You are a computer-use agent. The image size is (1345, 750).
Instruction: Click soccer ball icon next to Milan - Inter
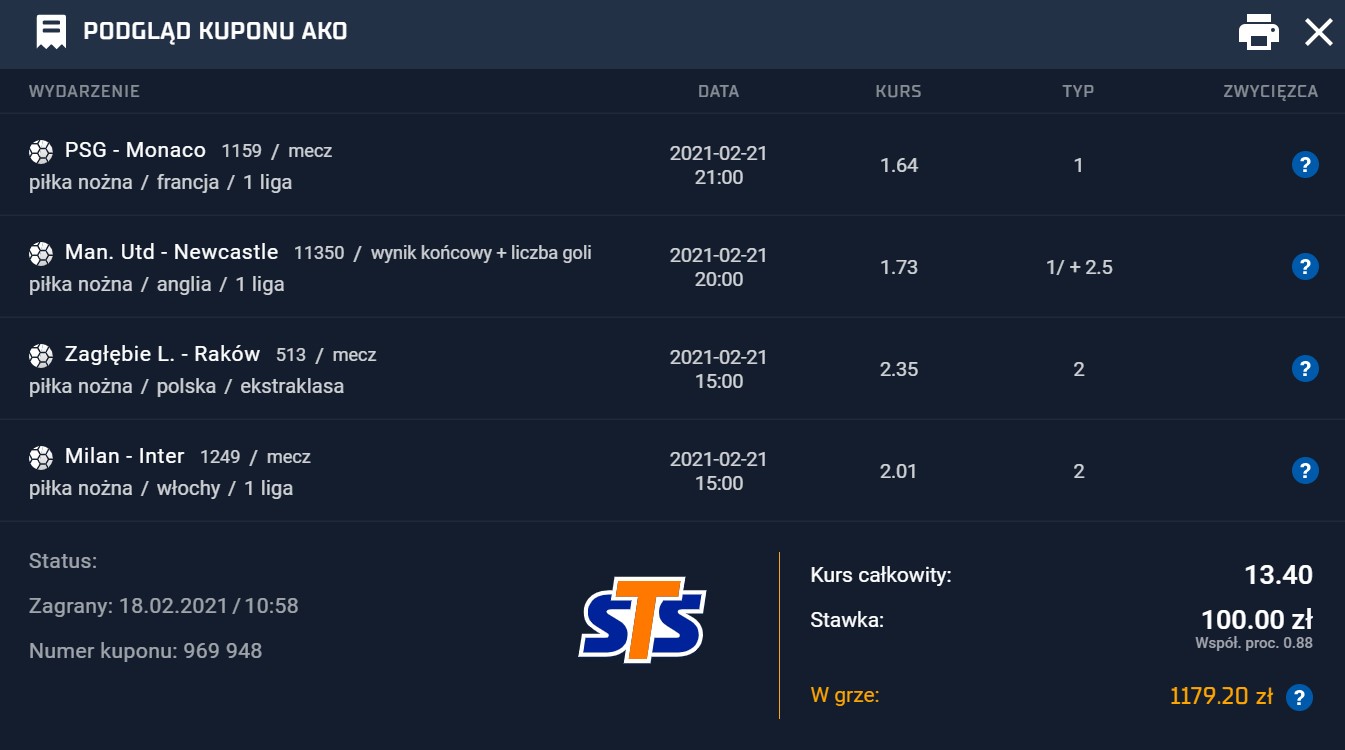pyautogui.click(x=41, y=458)
